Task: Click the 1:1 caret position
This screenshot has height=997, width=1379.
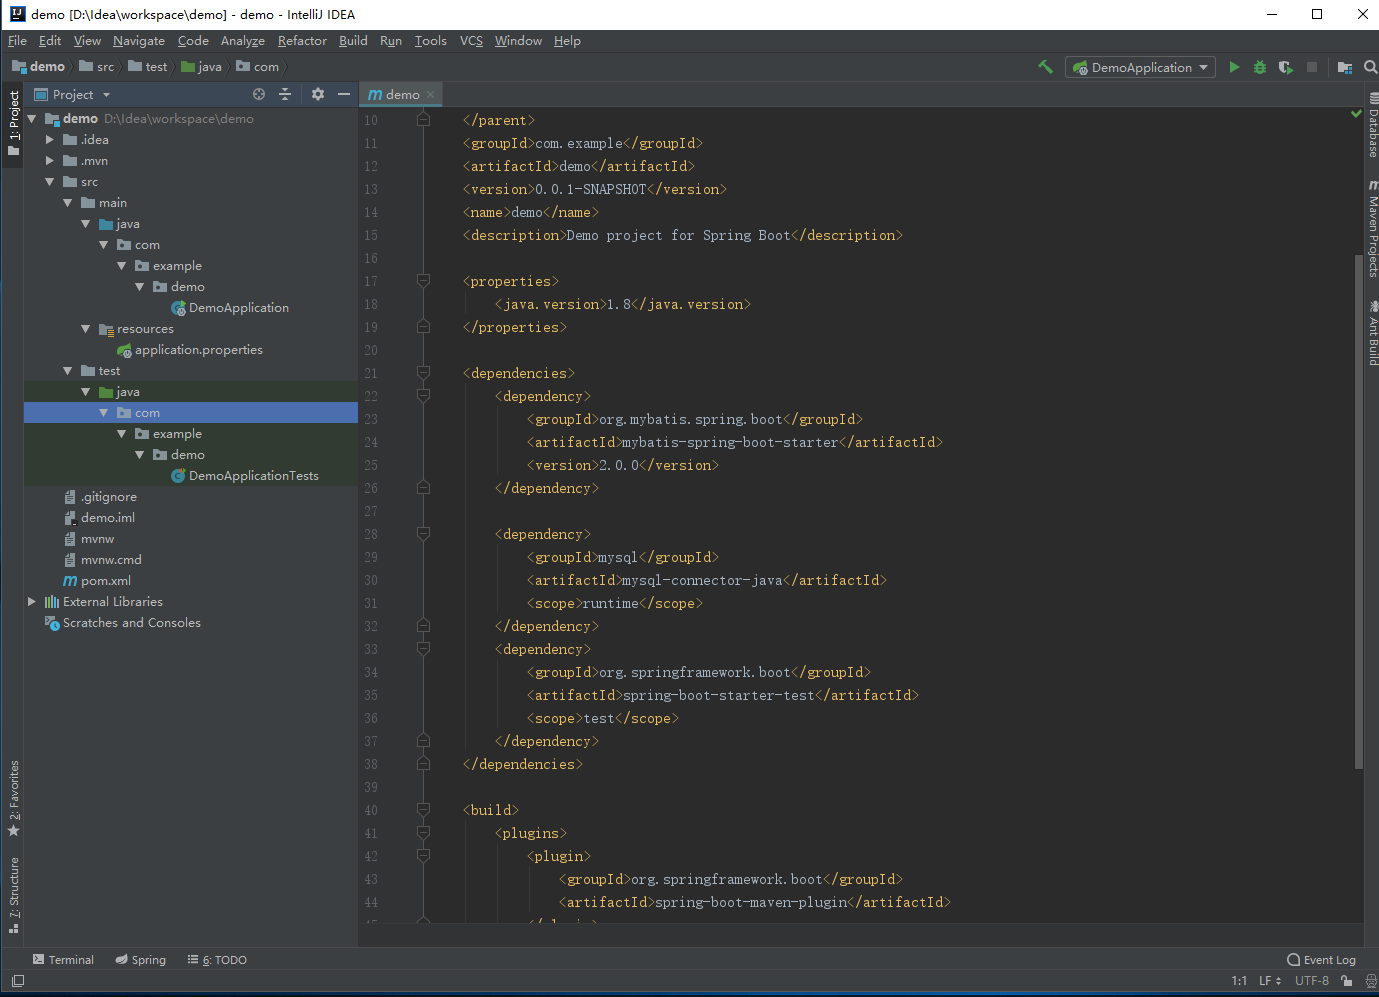Action: pyautogui.click(x=1239, y=981)
